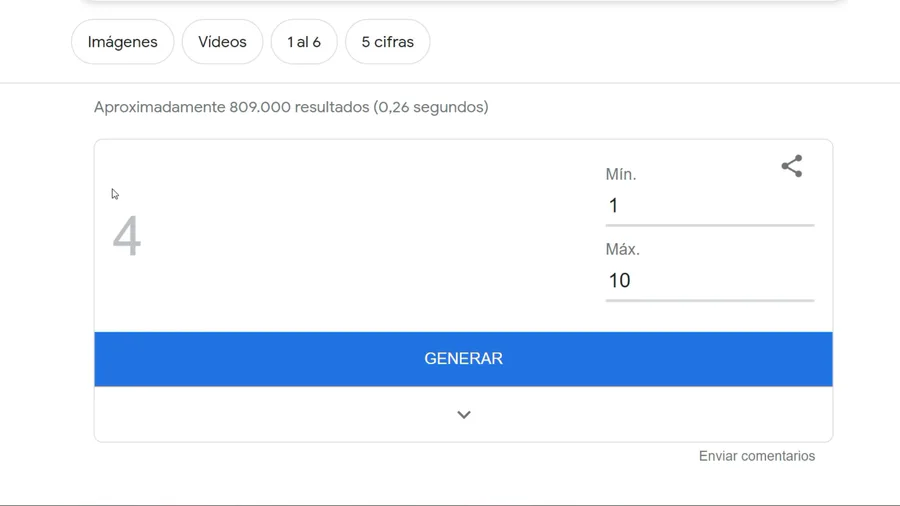Select the '1 al 6' suggestion chip
This screenshot has height=506, width=900.
pyautogui.click(x=304, y=42)
